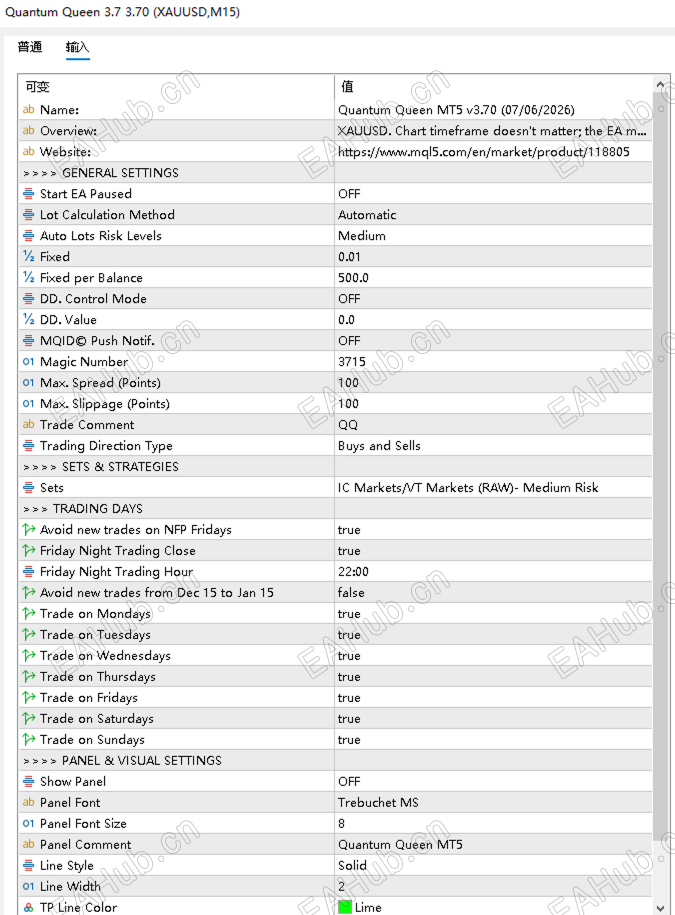Click the double-type icon beside DD. Value
Screen dimensions: 675x915
[28, 320]
